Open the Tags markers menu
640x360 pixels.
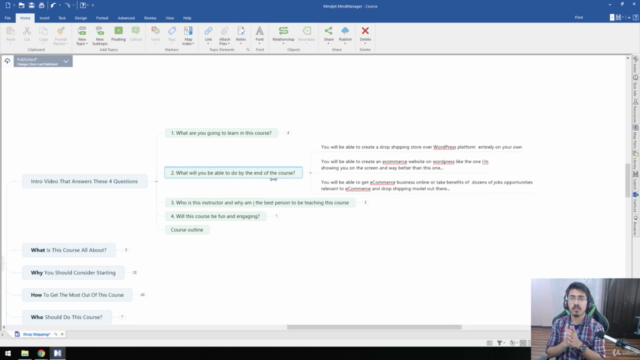[x=172, y=35]
